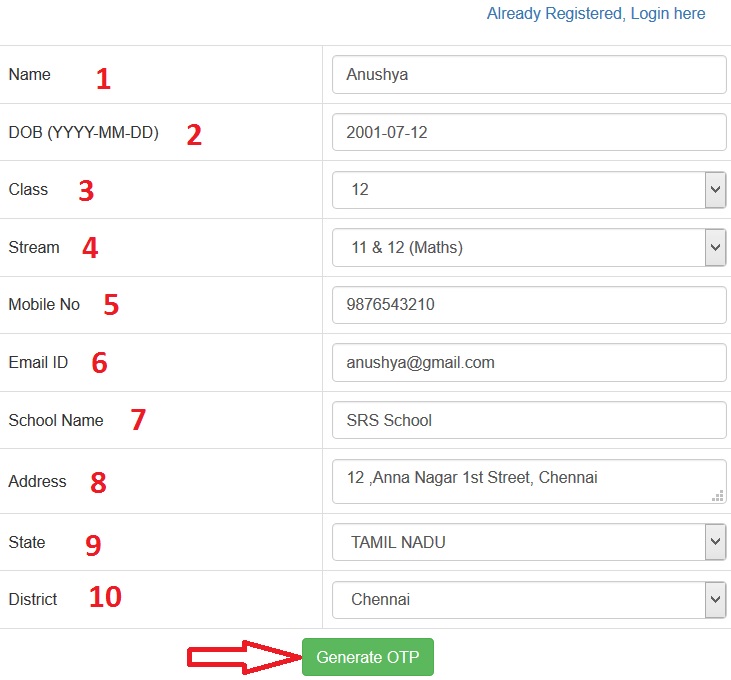The image size is (731, 680).
Task: Focus the DOB field showing 2001-07-12
Action: pos(528,132)
